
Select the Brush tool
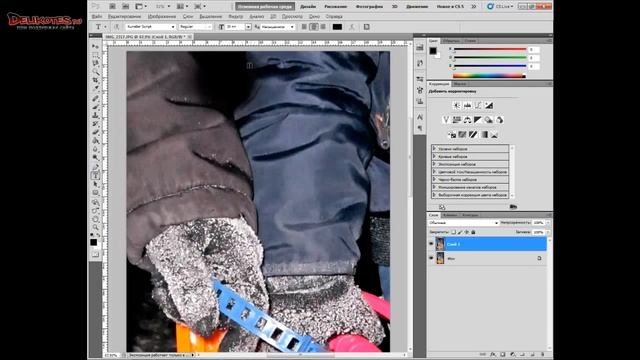[96, 107]
